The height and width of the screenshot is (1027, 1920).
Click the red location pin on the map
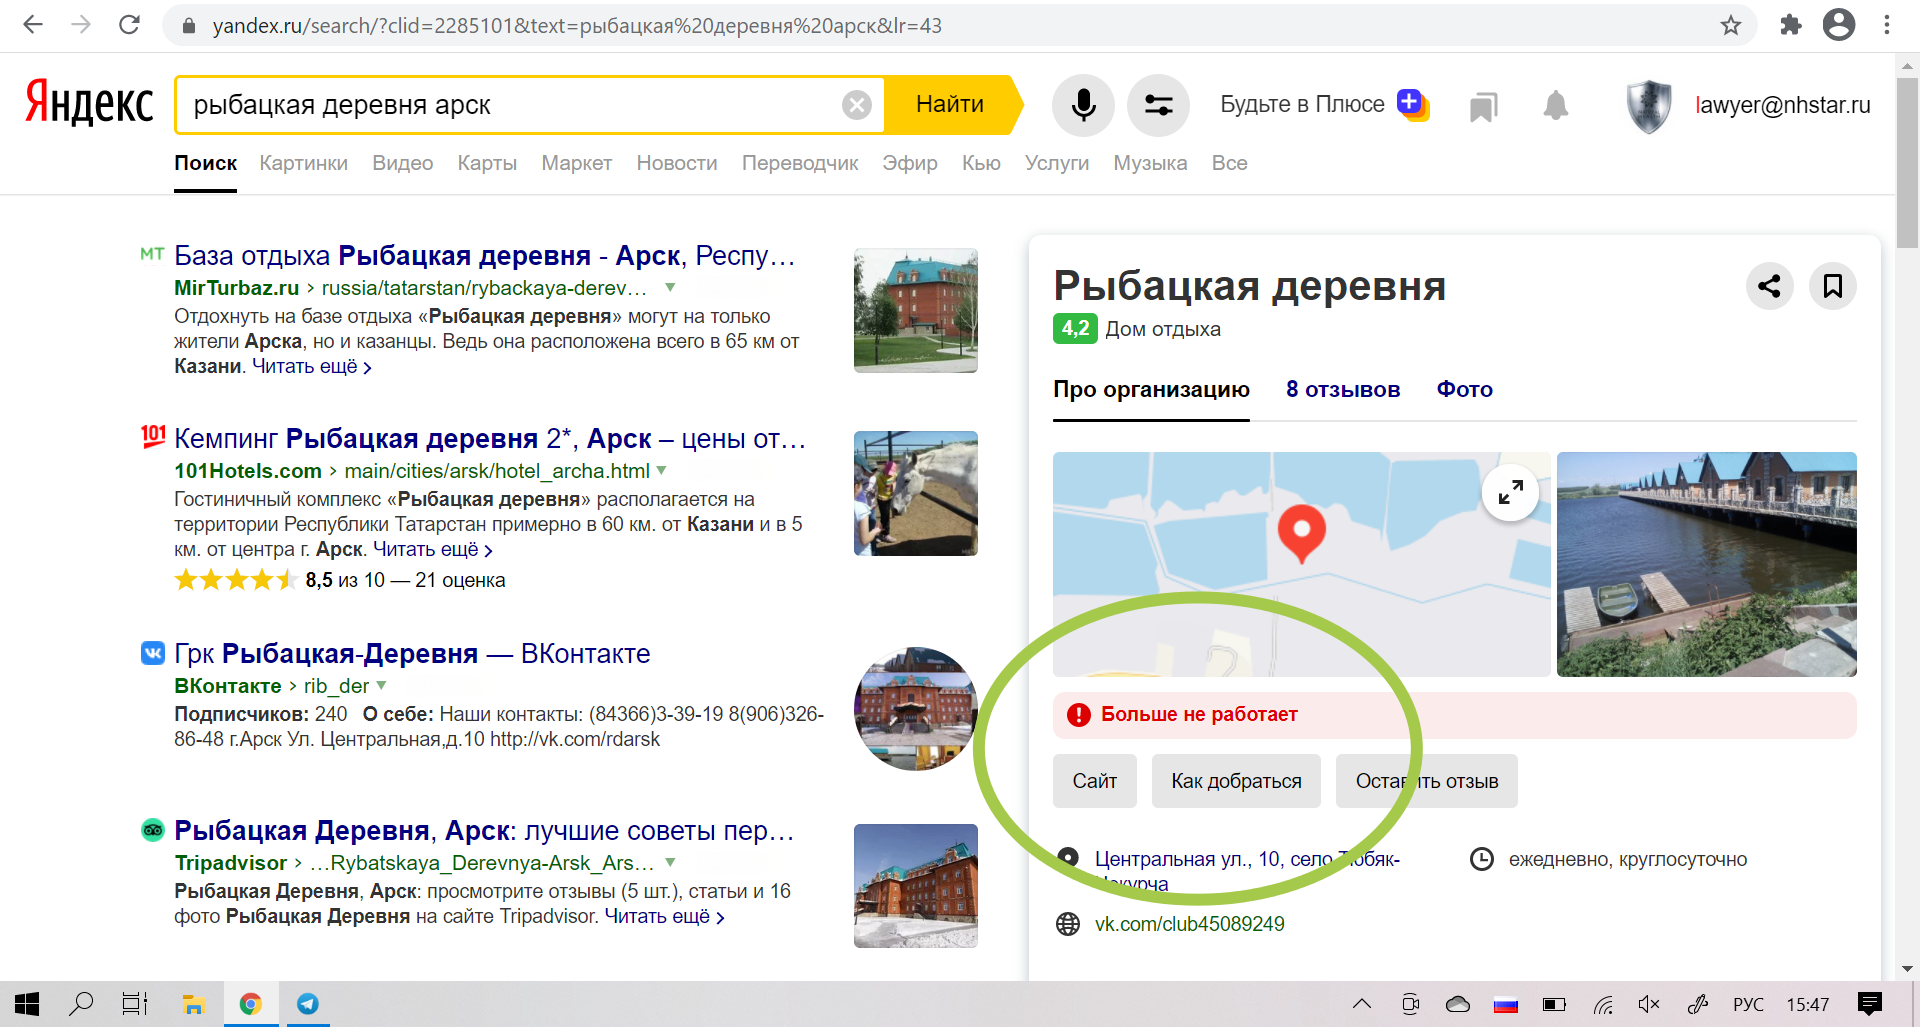1302,533
